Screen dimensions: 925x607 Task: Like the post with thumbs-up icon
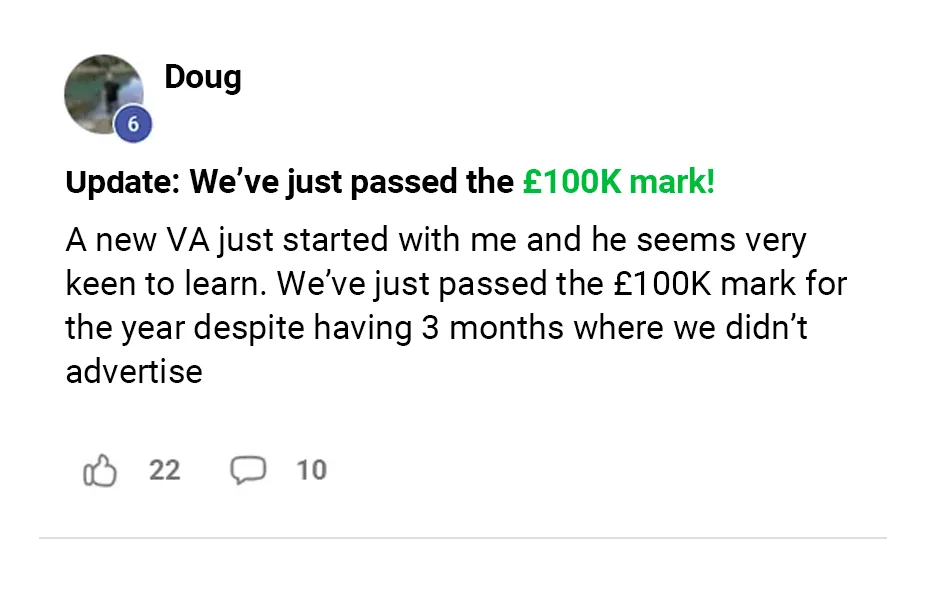tap(100, 470)
